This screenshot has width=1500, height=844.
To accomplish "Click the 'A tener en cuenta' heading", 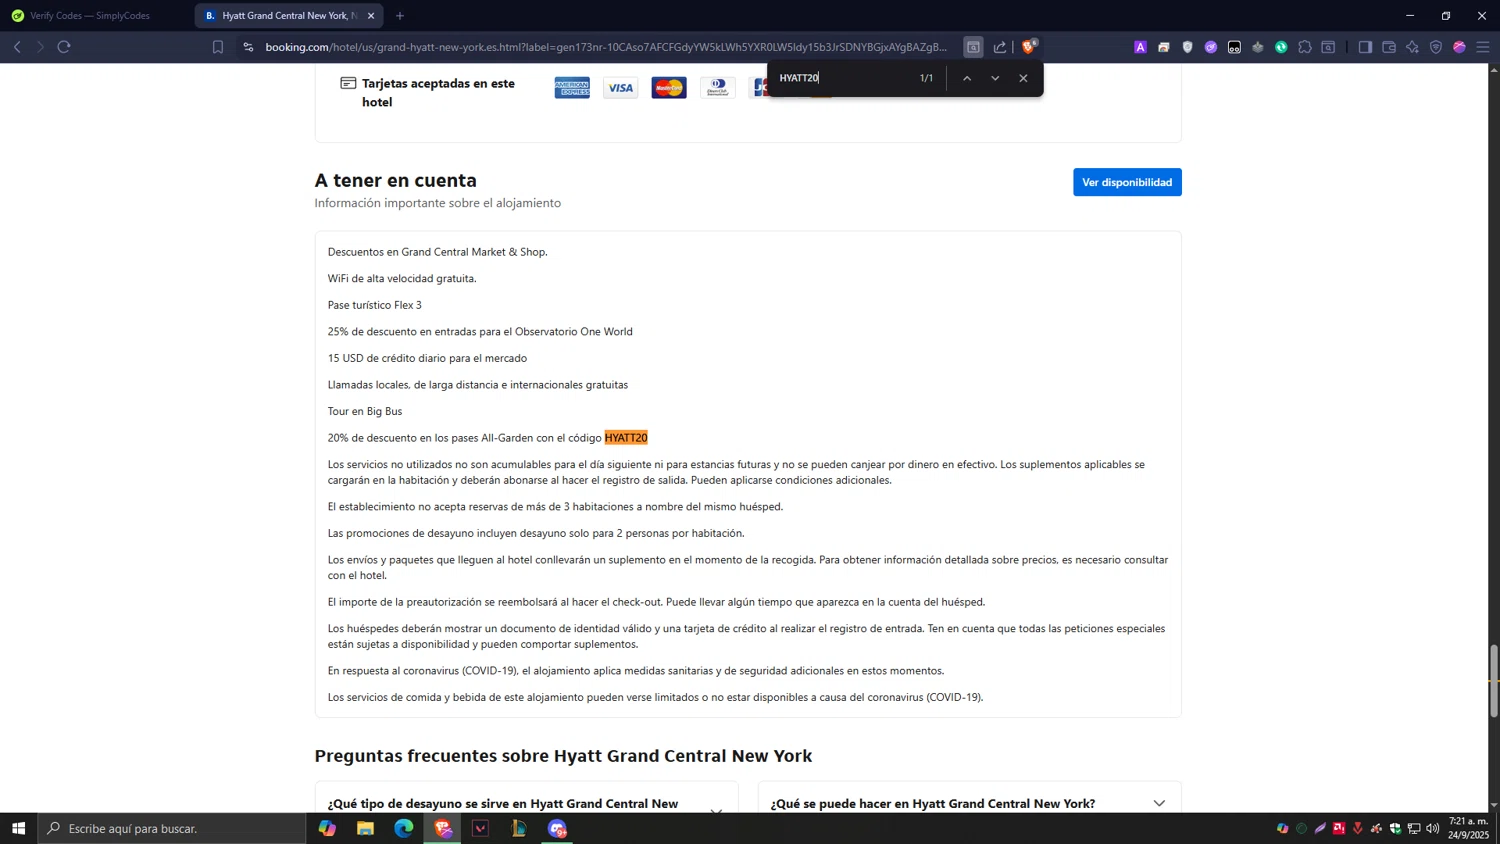I will point(395,180).
